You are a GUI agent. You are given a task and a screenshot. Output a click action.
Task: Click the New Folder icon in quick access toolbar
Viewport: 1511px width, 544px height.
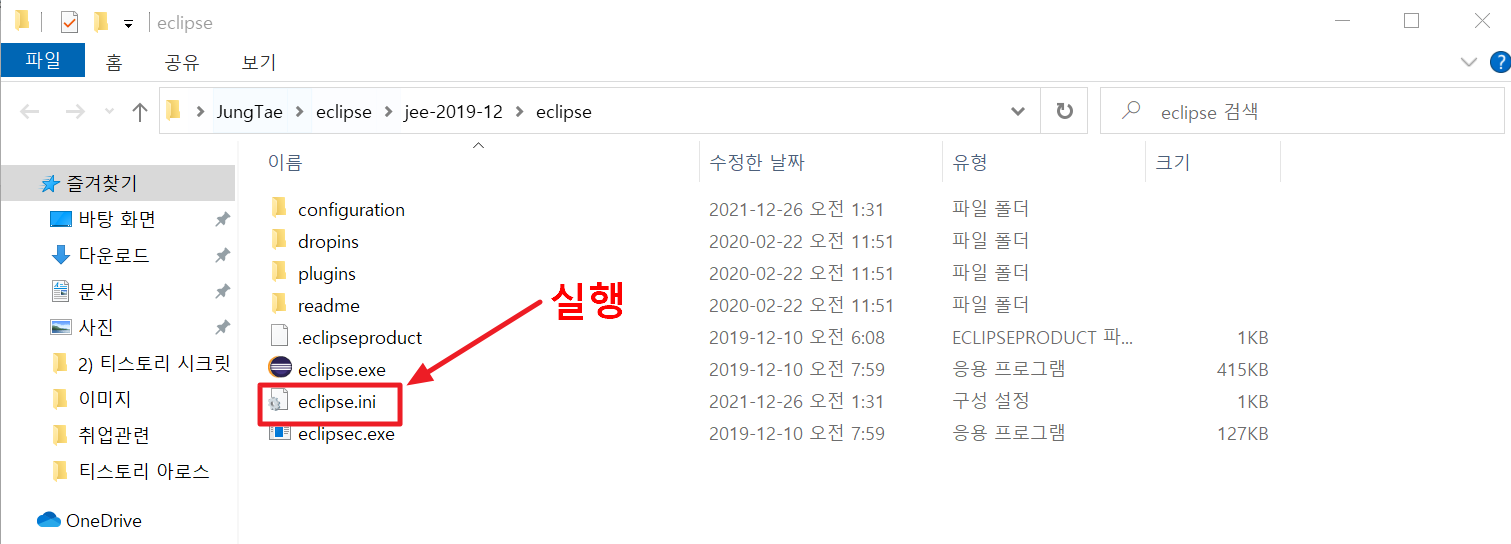point(101,22)
